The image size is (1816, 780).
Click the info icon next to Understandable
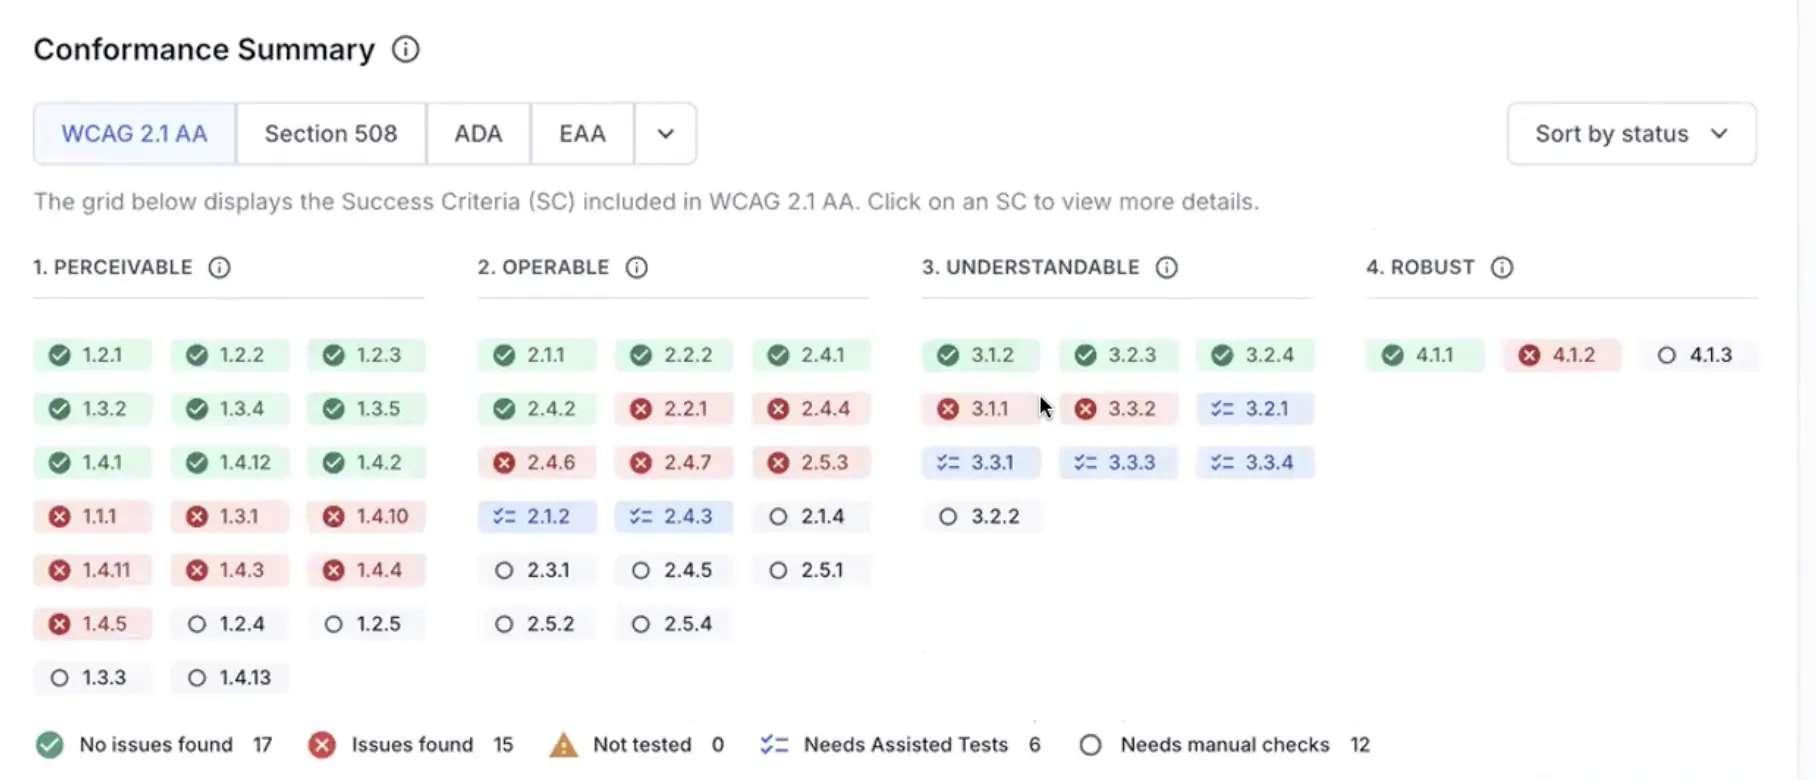coord(1166,267)
